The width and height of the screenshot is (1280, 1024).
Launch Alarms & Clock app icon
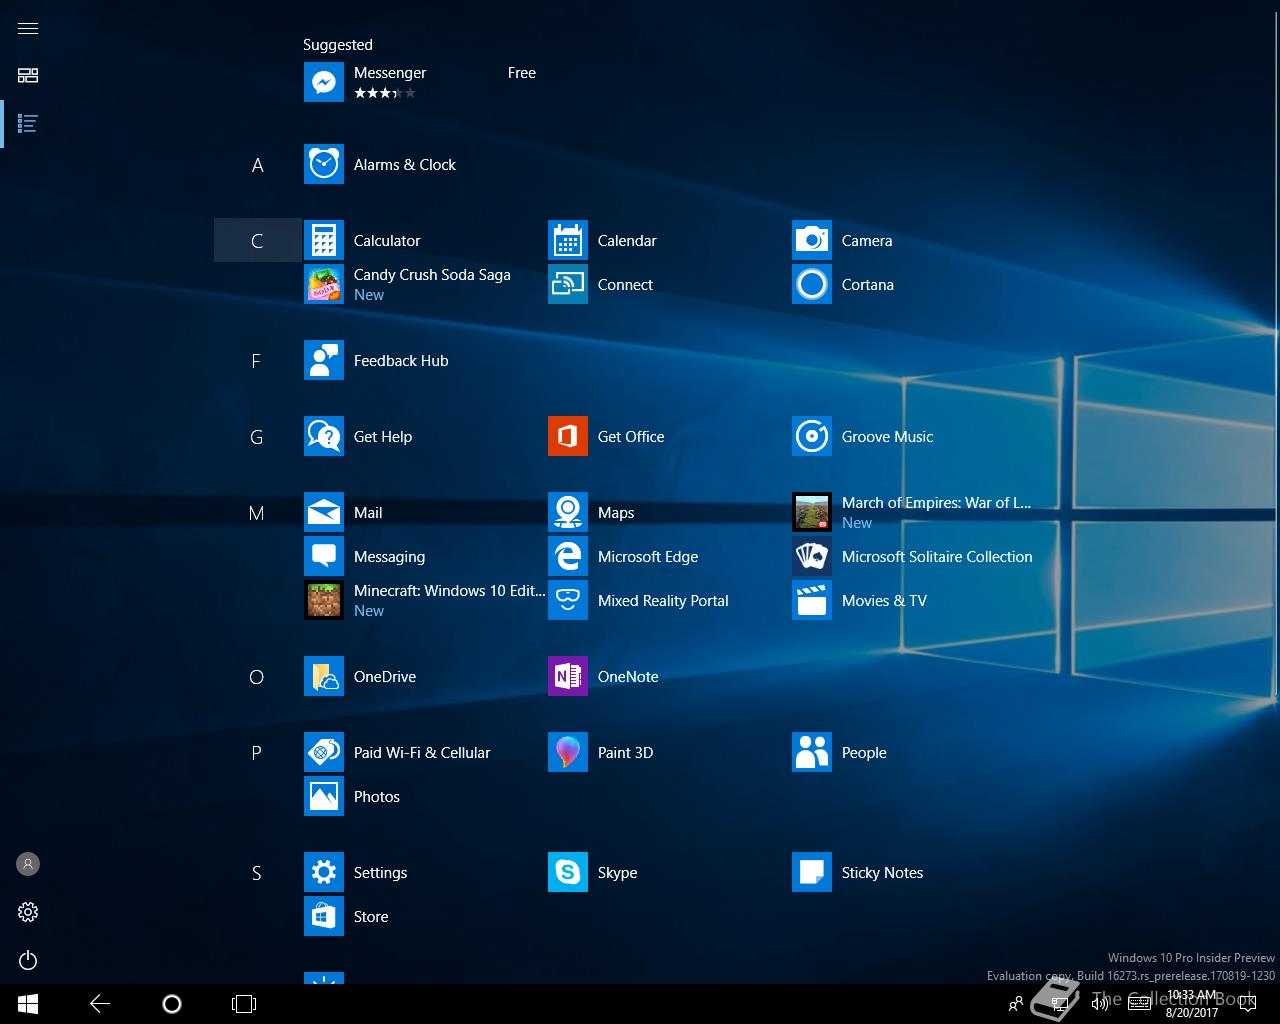click(324, 164)
